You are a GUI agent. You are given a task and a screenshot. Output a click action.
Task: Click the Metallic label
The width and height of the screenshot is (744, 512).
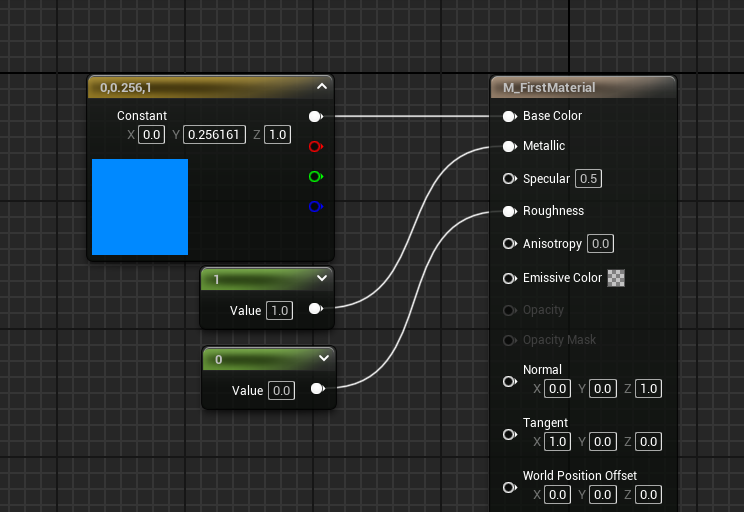(x=544, y=146)
